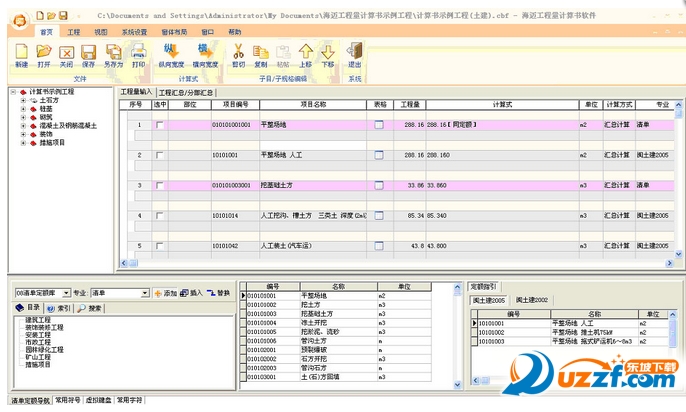Expand the 土石方 tree node
This screenshot has width=686, height=412.
22,100
